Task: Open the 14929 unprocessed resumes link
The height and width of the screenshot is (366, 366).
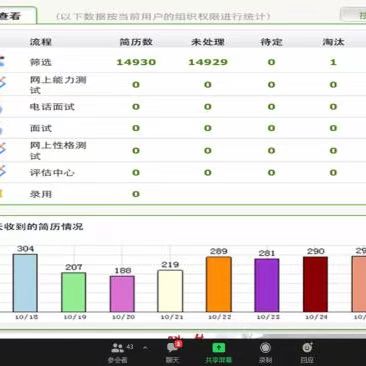Action: click(208, 62)
